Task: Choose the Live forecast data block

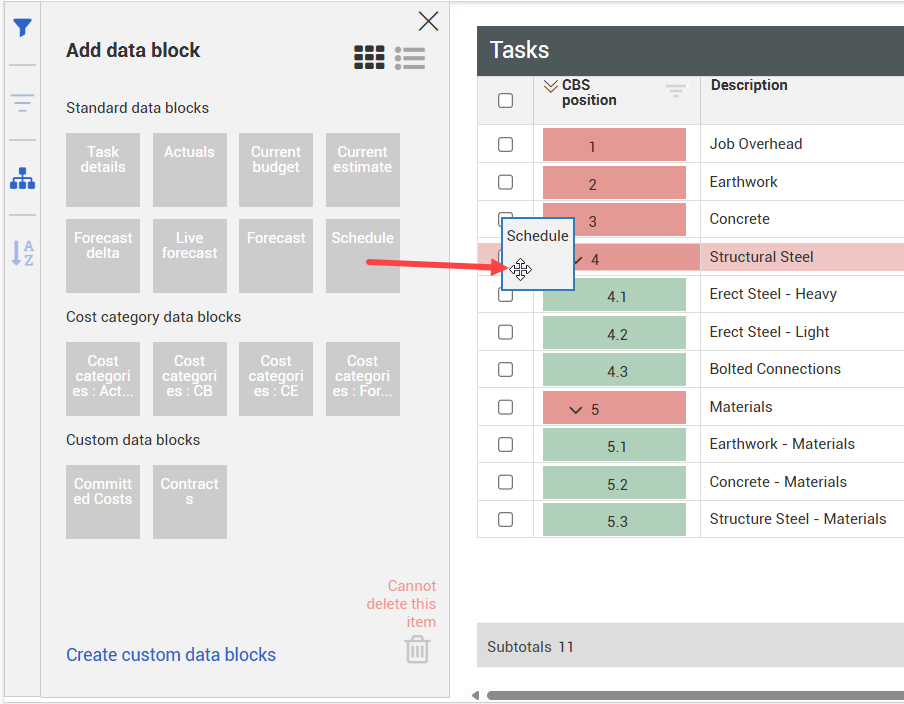Action: [x=190, y=256]
